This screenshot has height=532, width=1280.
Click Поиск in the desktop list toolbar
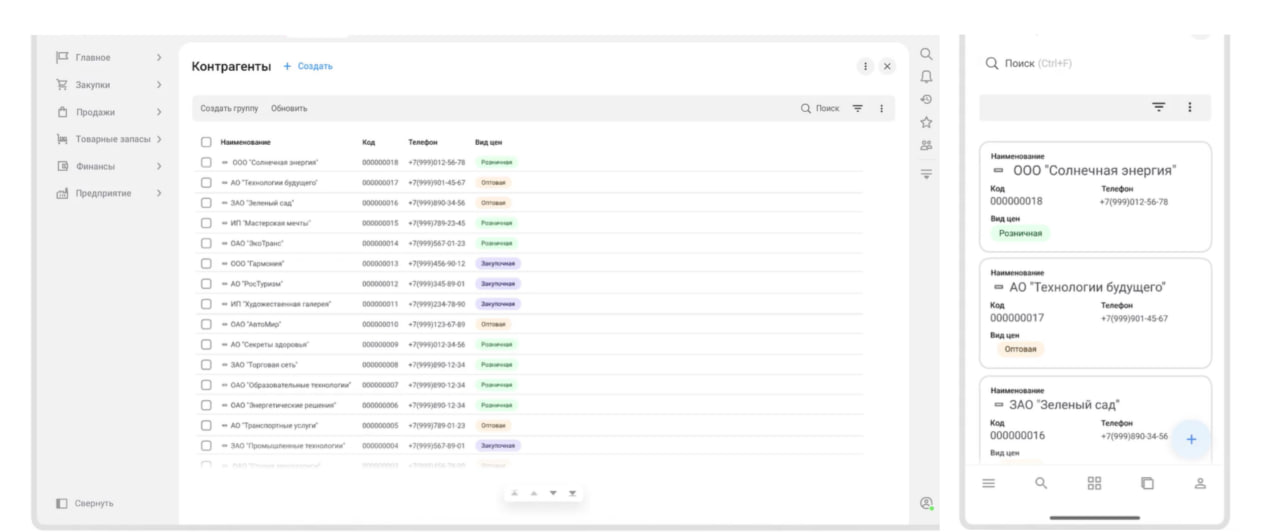pos(820,108)
